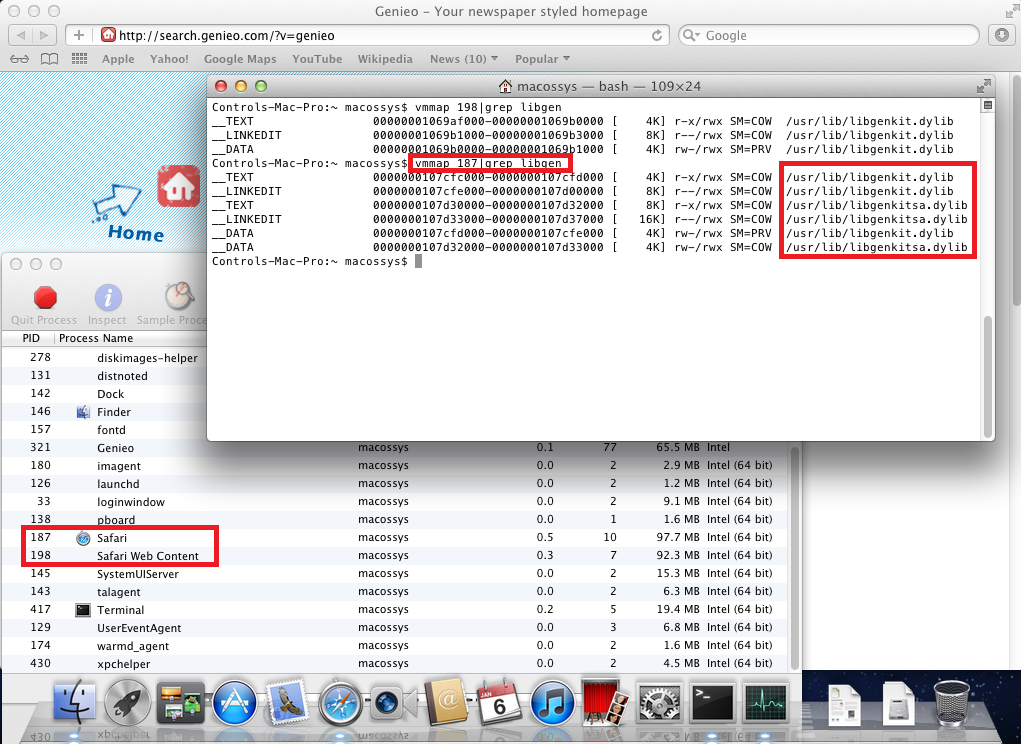Expand the Popular bookmarks dropdown
Image resolution: width=1021 pixels, height=744 pixels.
pyautogui.click(x=542, y=59)
